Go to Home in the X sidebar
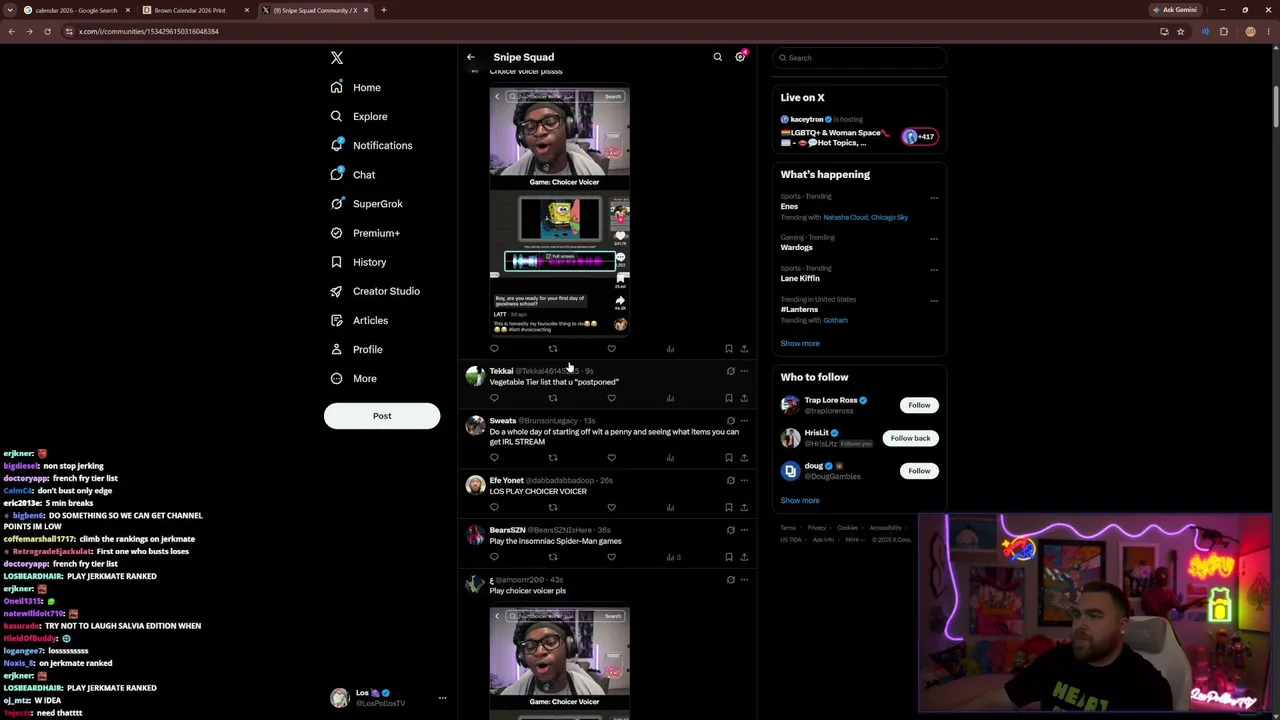 356,87
